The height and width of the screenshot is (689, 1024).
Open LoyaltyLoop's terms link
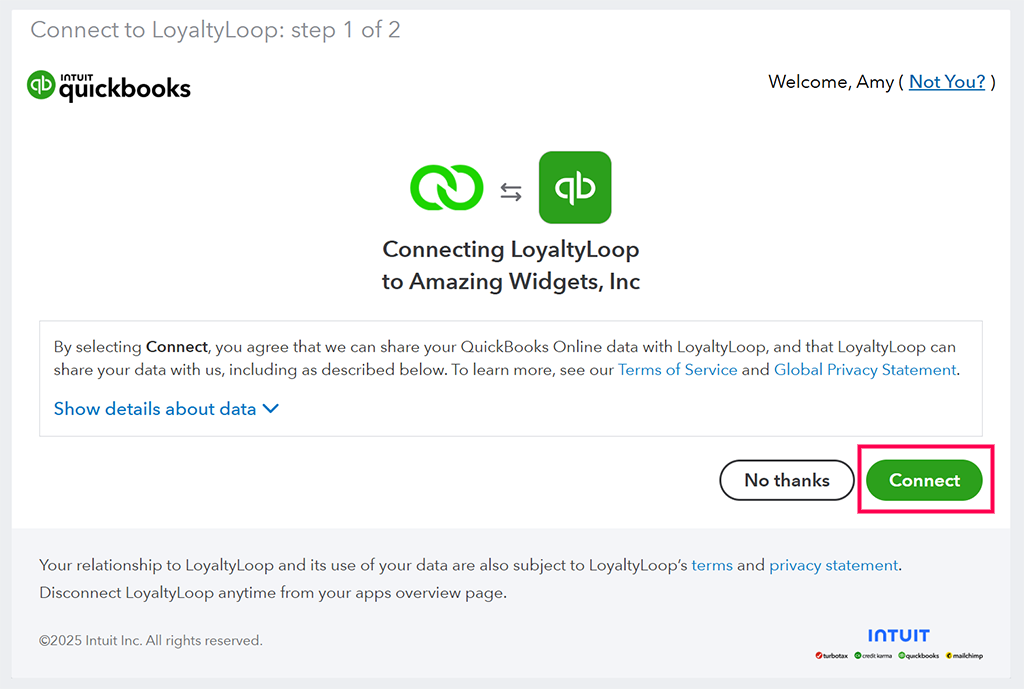[x=712, y=565]
